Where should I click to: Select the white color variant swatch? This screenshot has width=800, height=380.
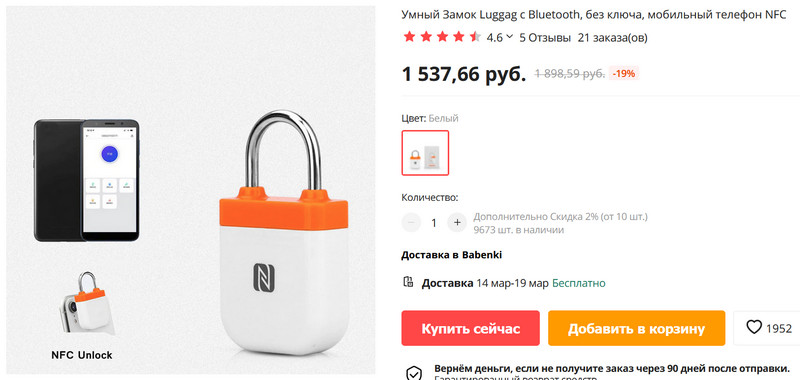click(x=425, y=153)
